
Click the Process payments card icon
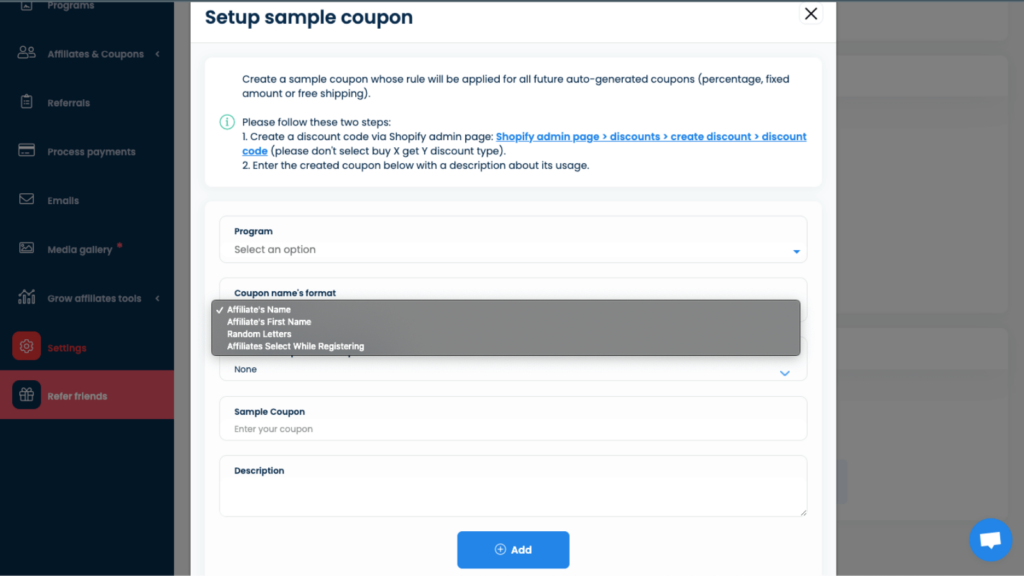[x=26, y=151]
